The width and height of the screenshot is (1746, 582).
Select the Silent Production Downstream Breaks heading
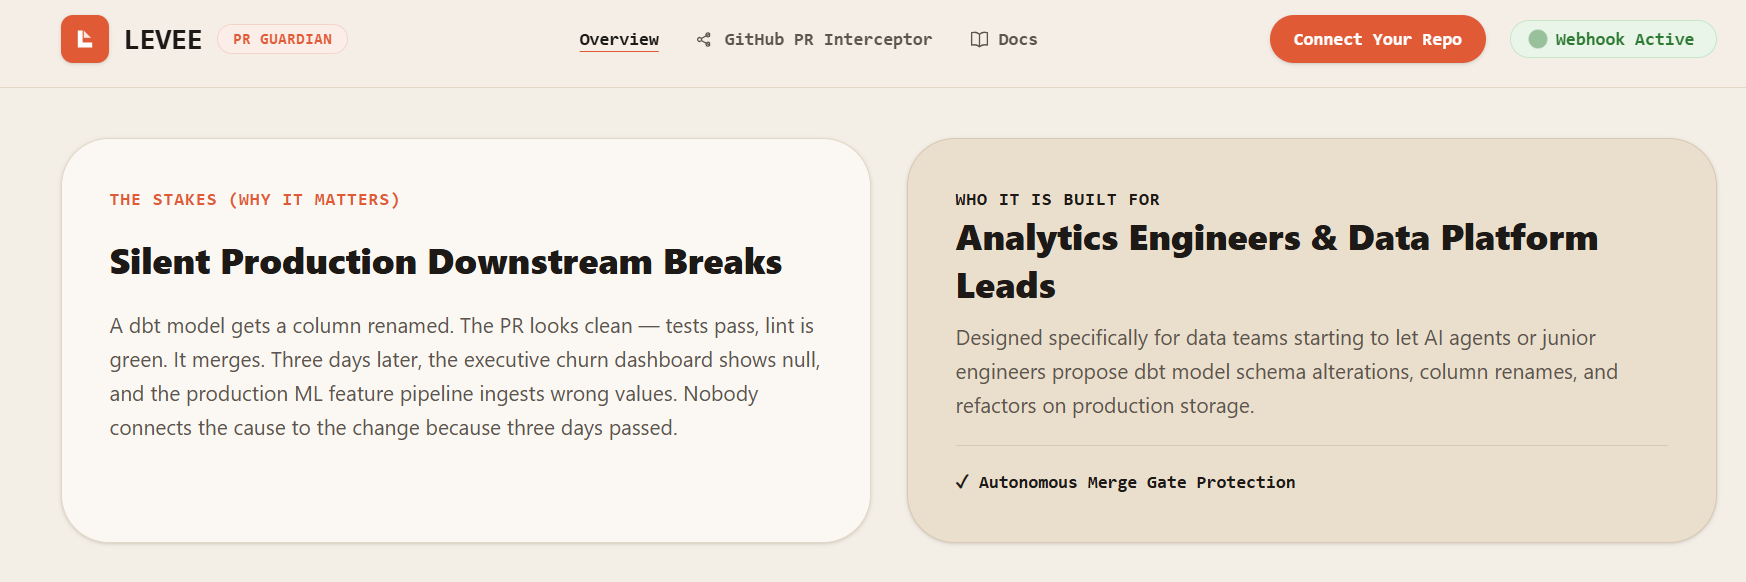[x=446, y=261]
